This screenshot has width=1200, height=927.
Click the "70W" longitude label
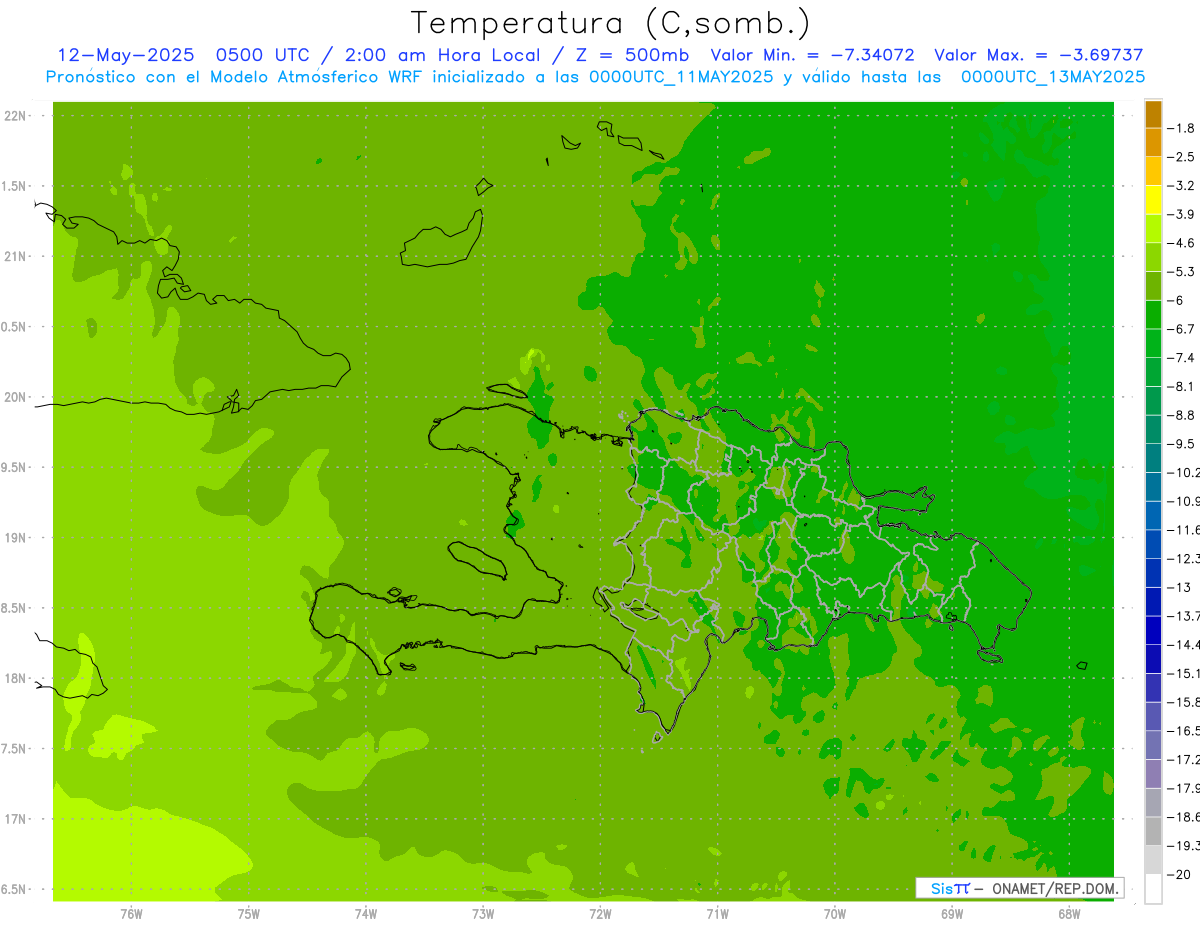835,913
